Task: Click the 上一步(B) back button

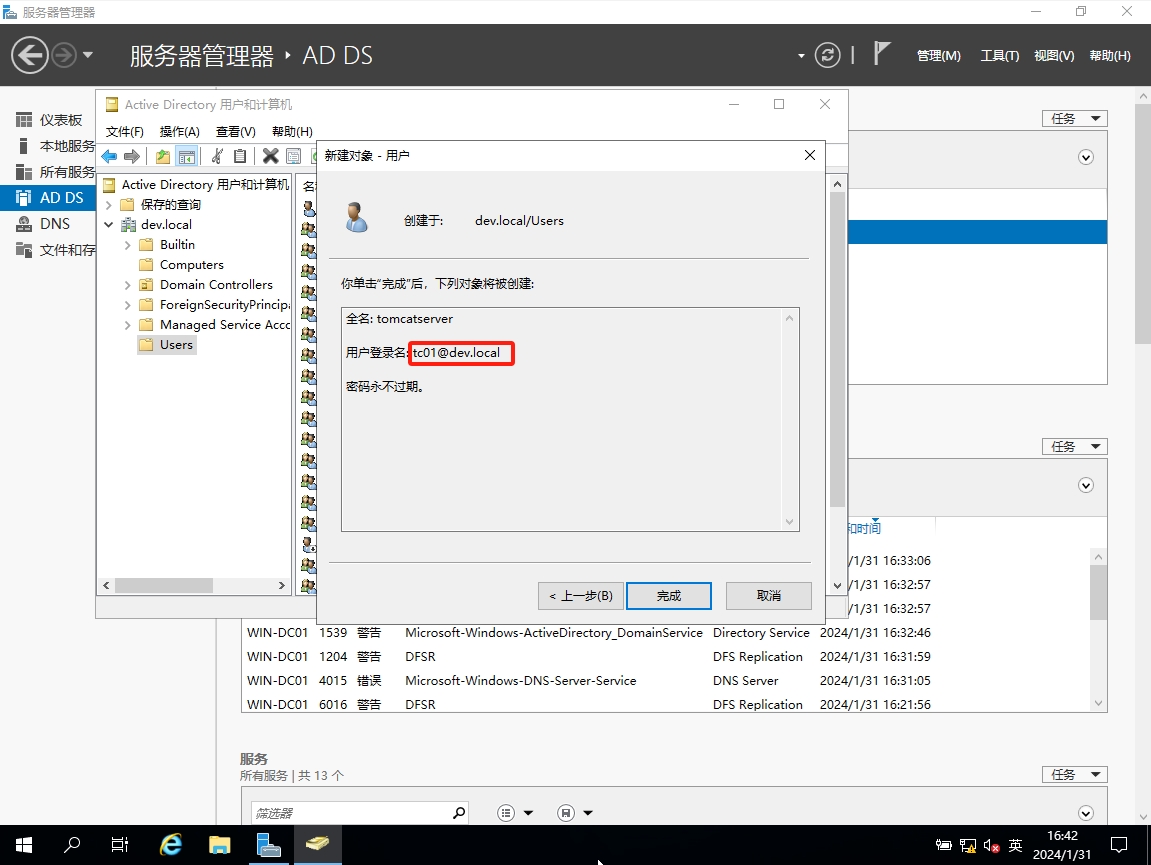Action: pyautogui.click(x=581, y=596)
